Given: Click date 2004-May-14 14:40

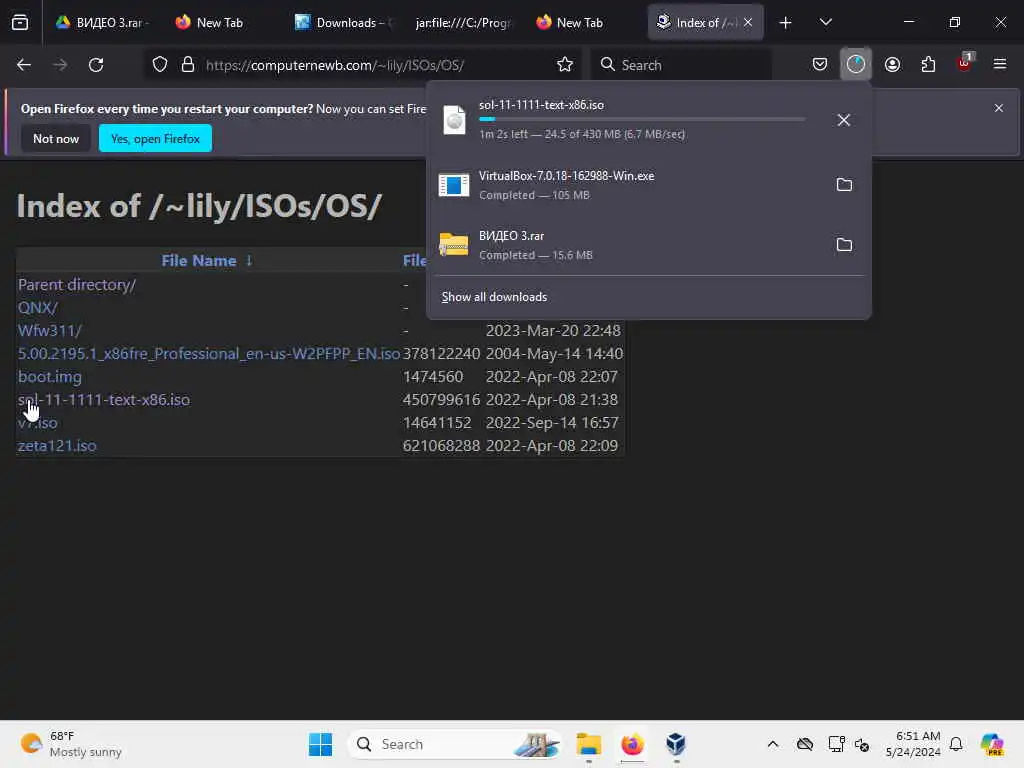Looking at the screenshot, I should pos(554,354).
